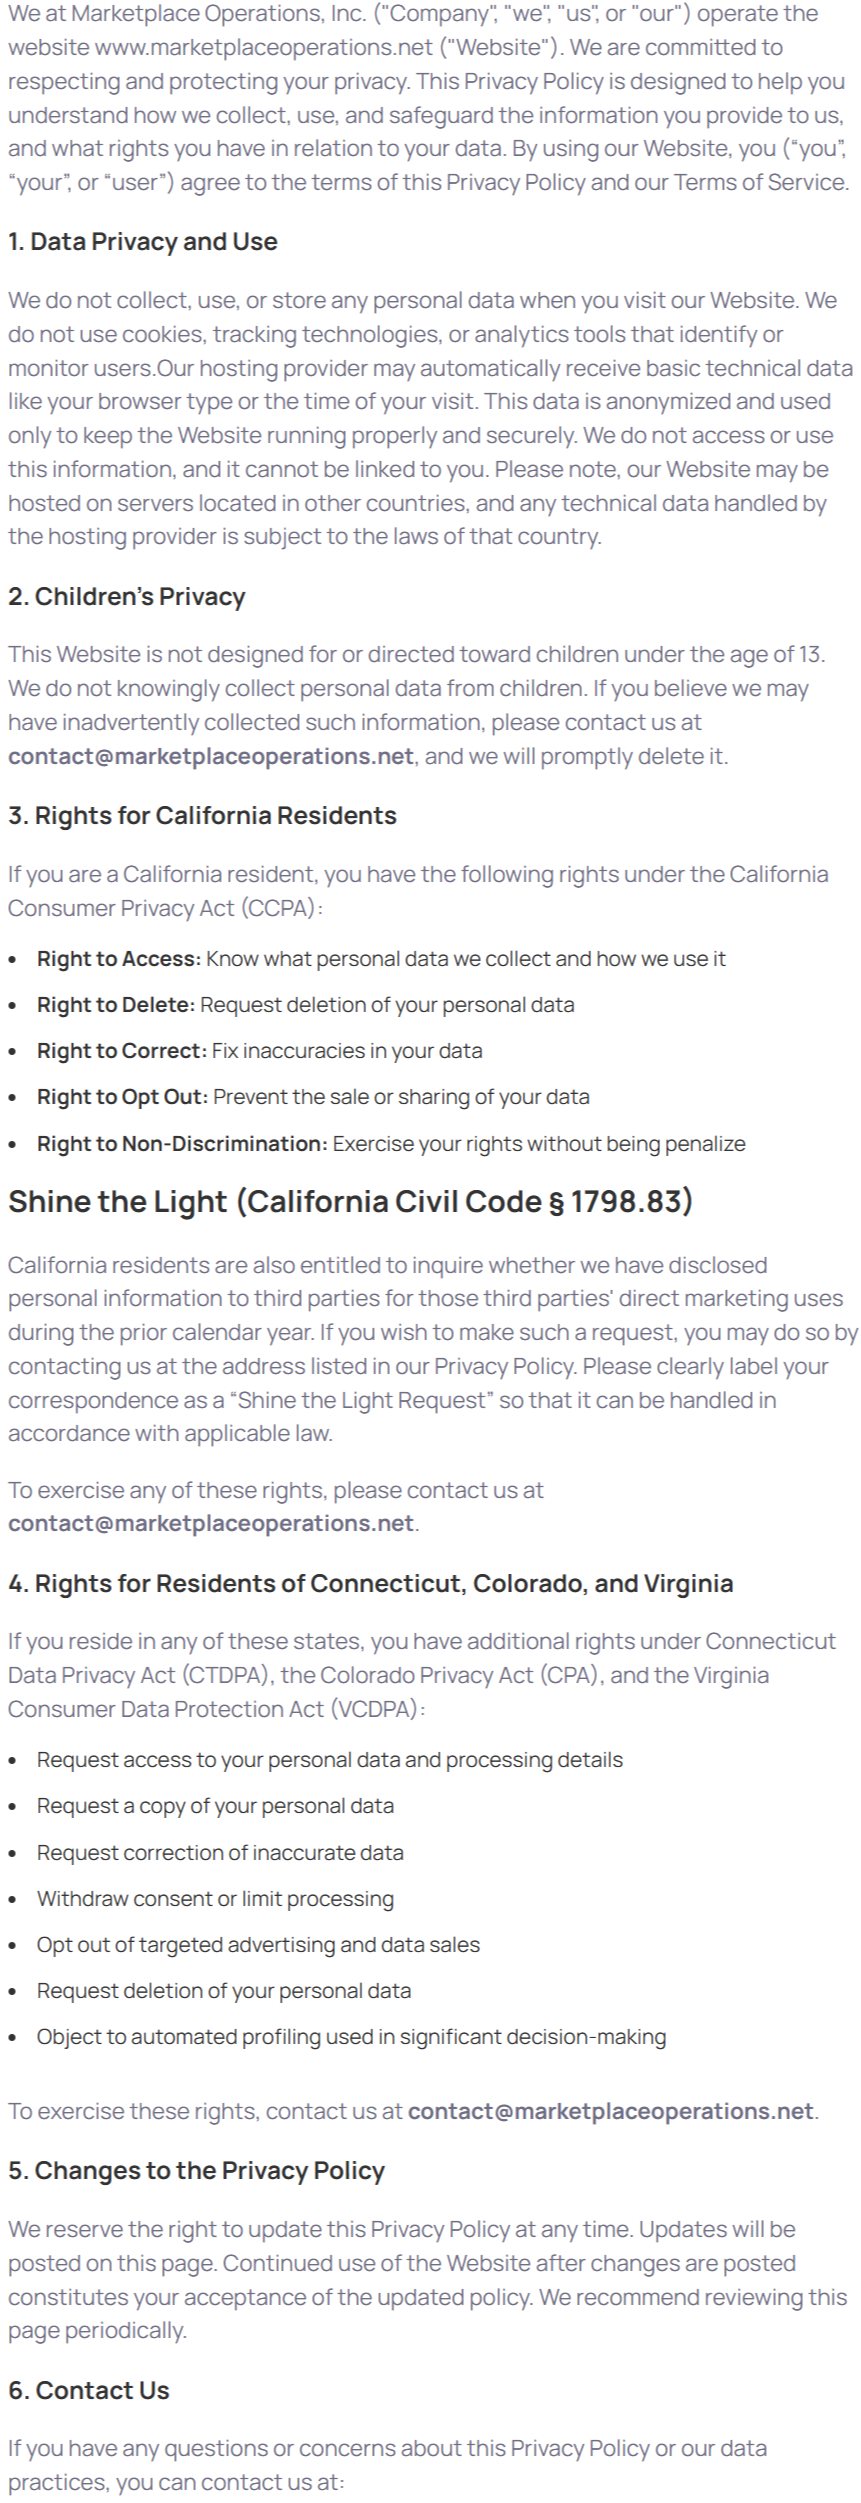
Task: Click the "4. Rights for Residents" section heading
Action: pos(371,1584)
